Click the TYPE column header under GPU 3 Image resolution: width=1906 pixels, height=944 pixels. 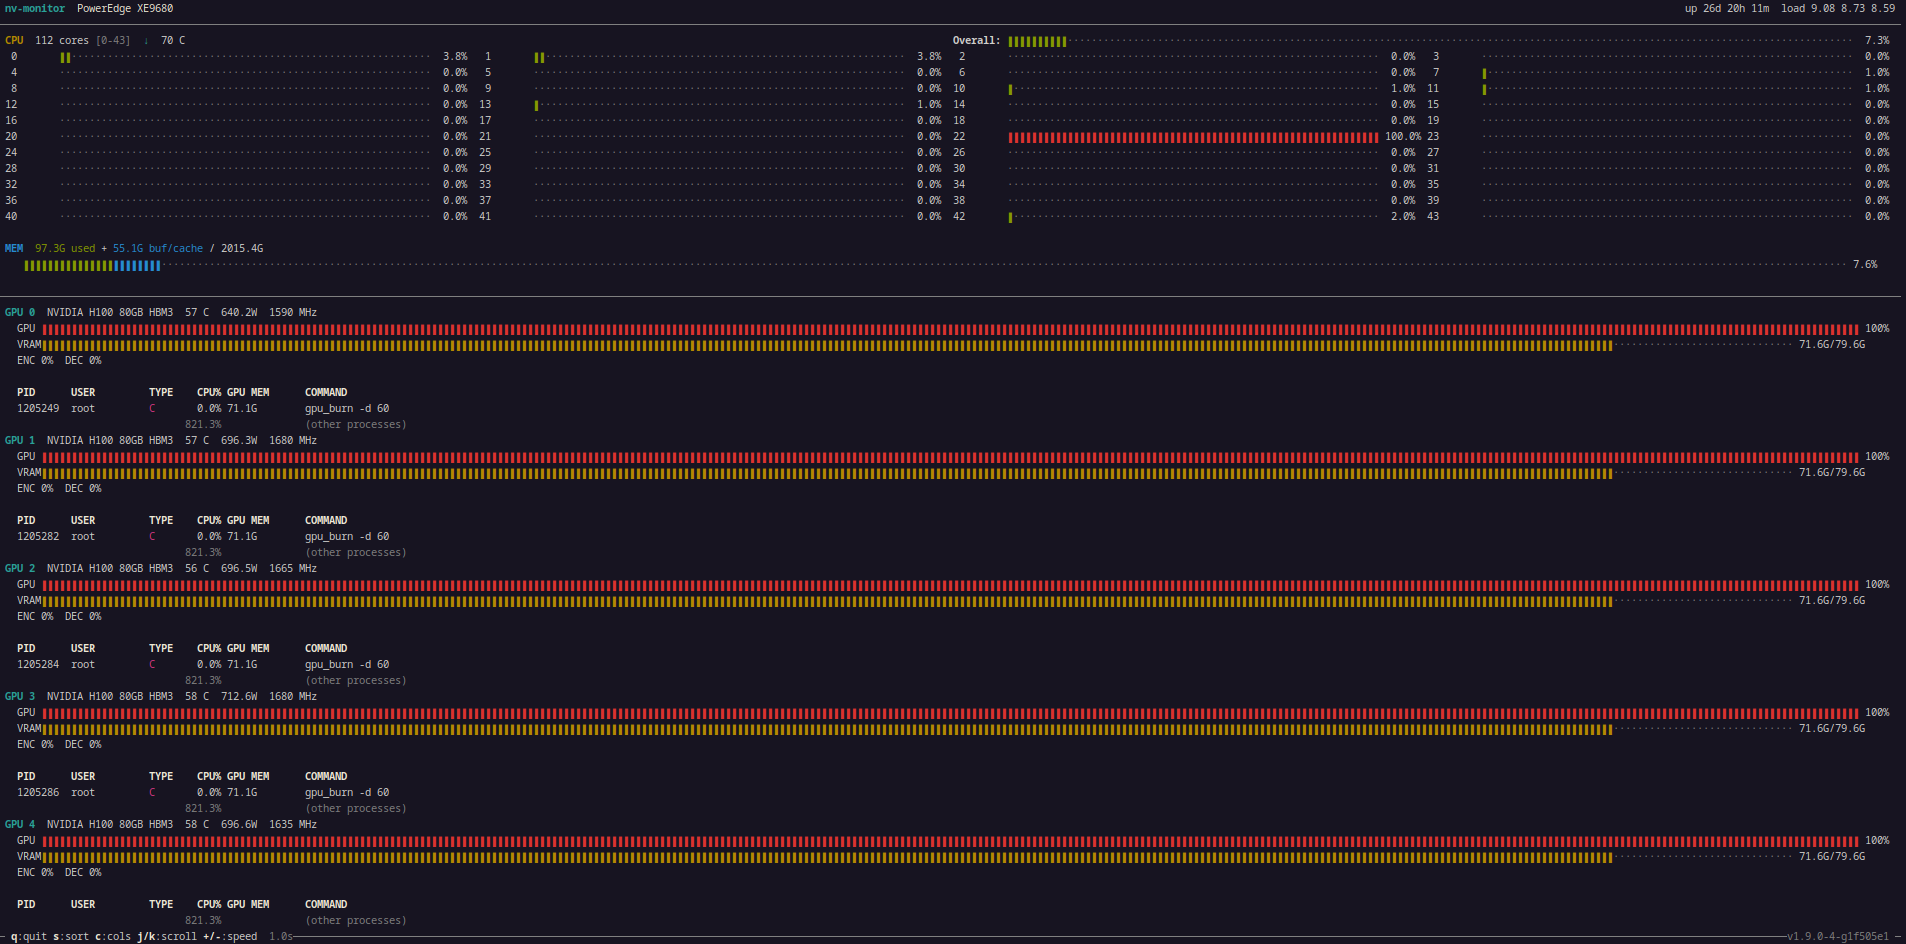pyautogui.click(x=161, y=777)
